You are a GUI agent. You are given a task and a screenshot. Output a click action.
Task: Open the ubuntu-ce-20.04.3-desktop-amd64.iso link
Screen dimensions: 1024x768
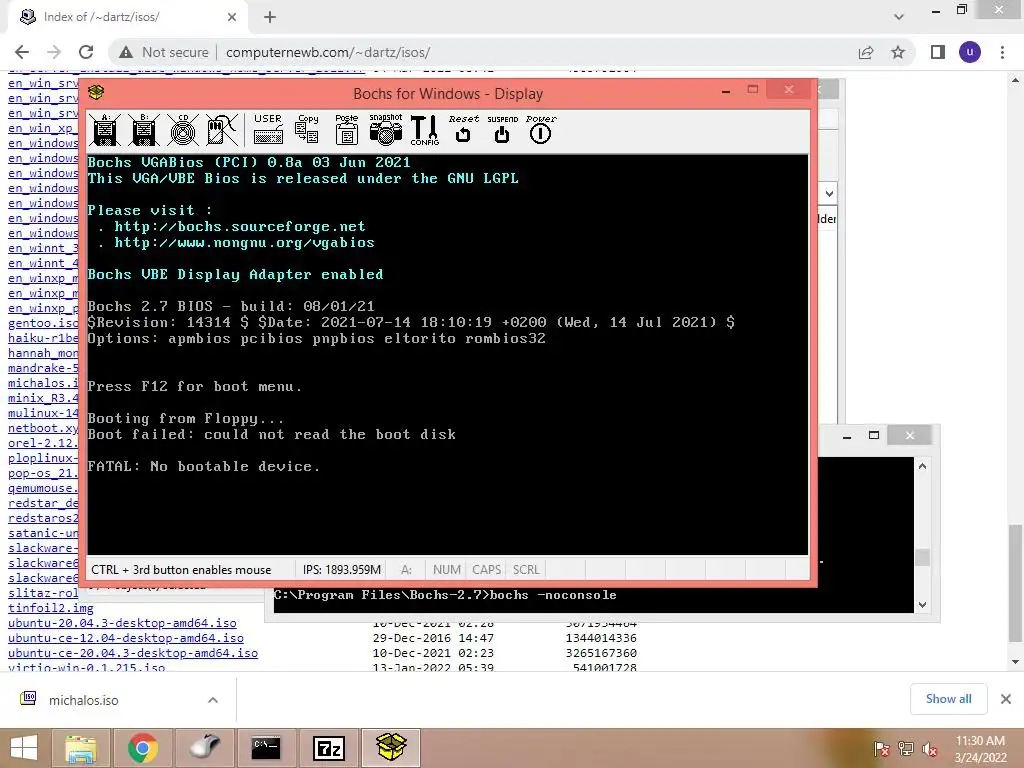133,652
